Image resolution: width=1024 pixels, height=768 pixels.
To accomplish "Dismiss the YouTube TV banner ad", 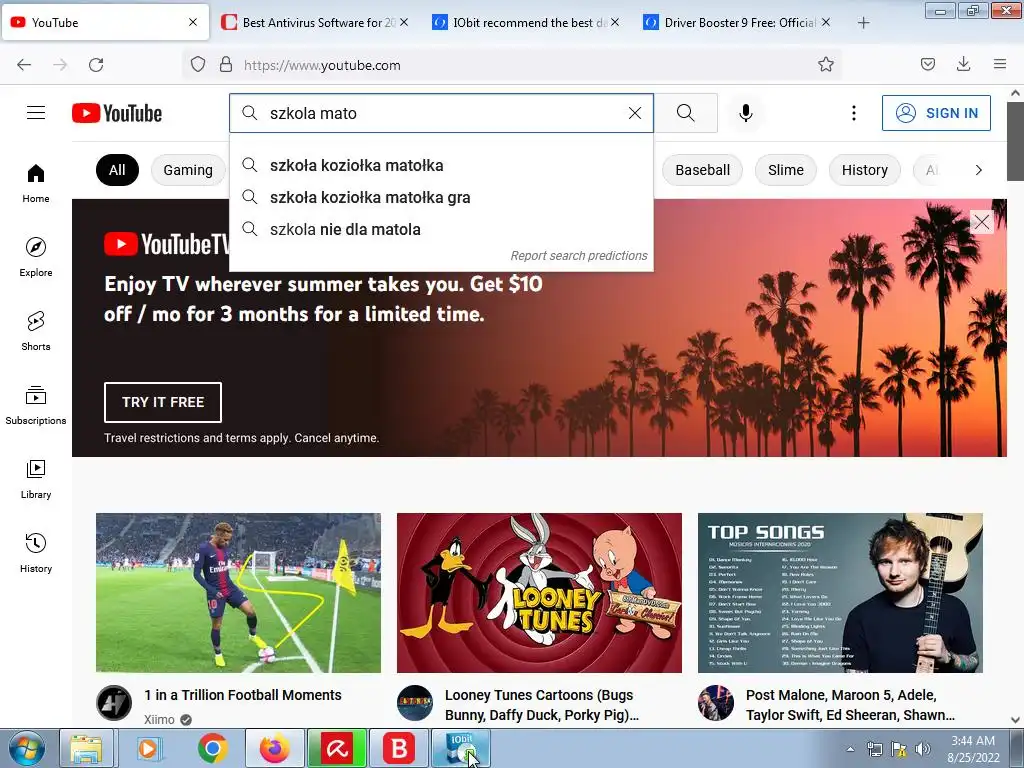I will tap(982, 222).
